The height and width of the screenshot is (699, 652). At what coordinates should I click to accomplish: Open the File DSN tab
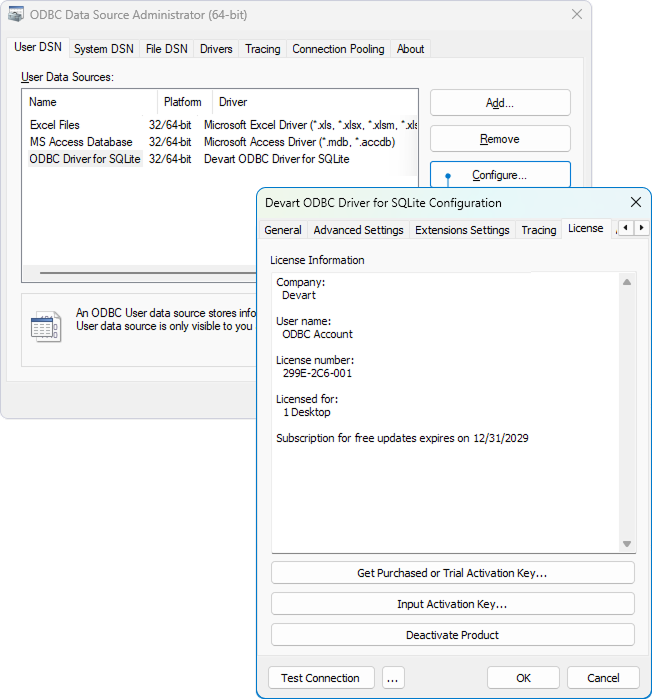(167, 49)
